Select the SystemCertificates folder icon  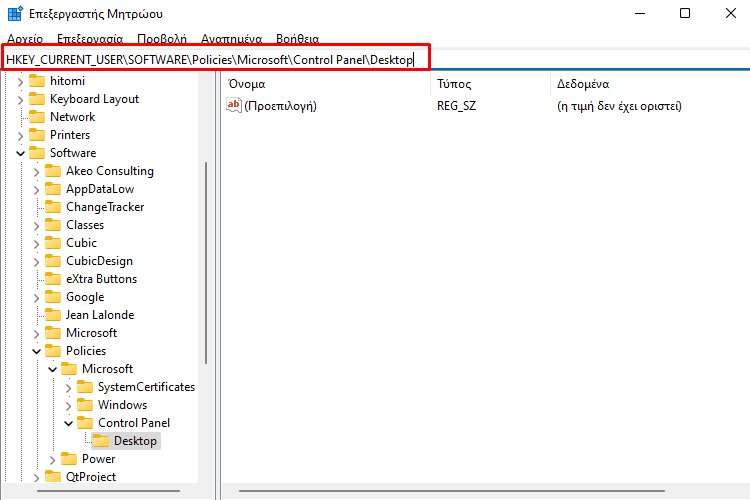[85, 387]
